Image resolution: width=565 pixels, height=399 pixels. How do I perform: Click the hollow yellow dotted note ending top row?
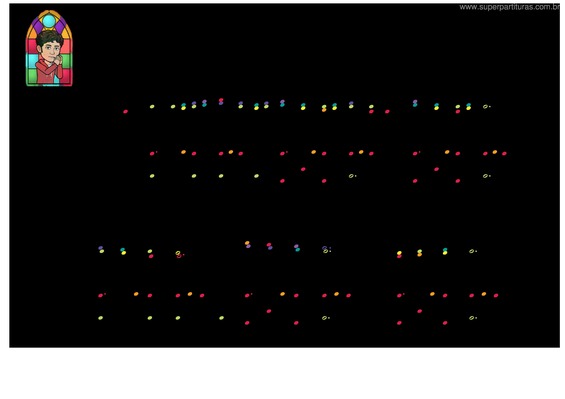(486, 107)
